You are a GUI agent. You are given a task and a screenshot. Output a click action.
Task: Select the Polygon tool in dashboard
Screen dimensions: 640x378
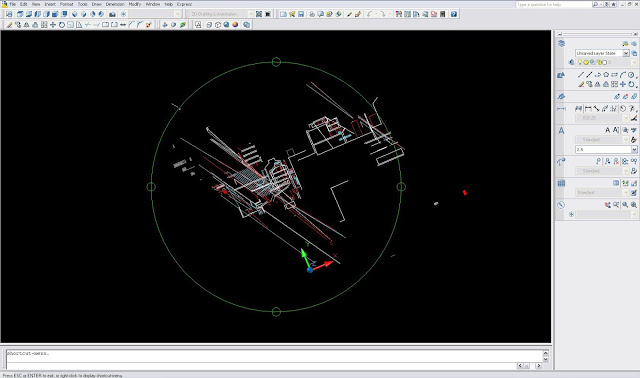[606, 75]
